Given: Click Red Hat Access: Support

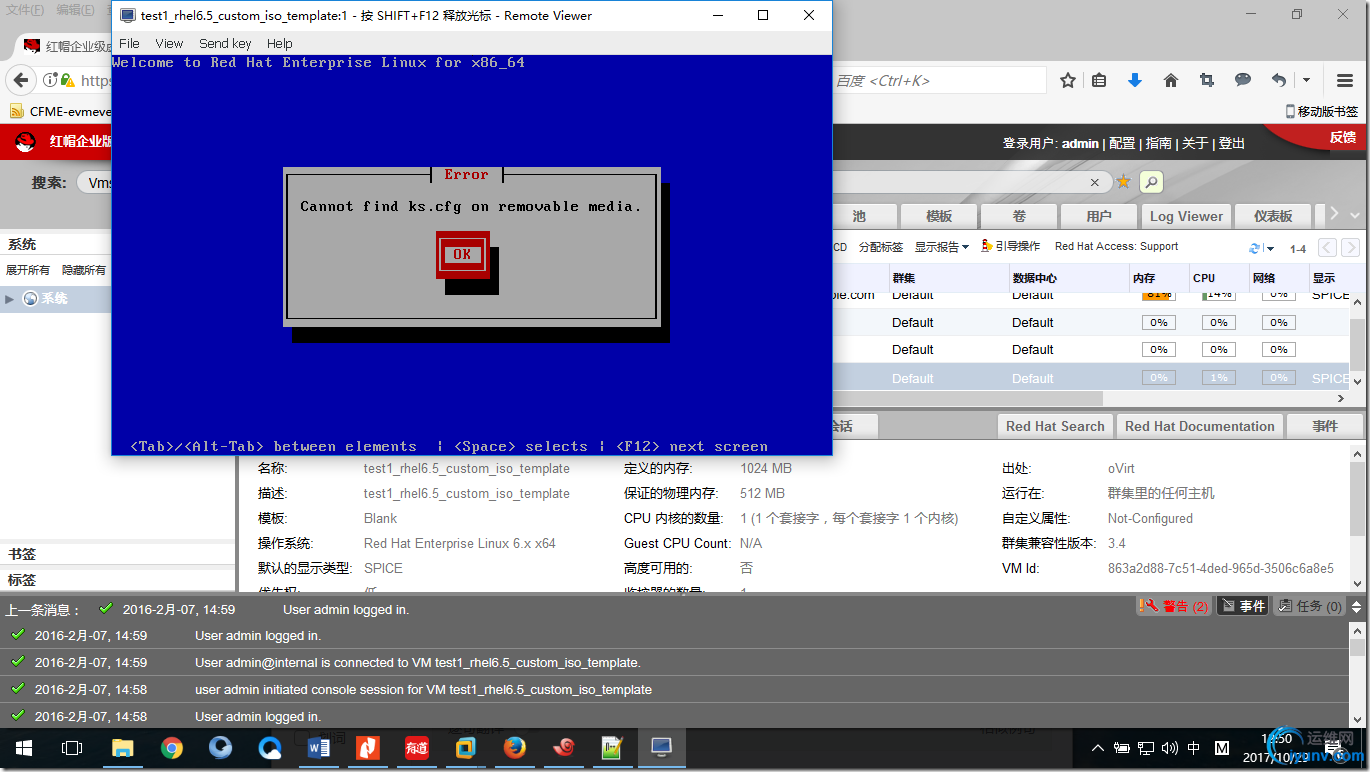Looking at the screenshot, I should tap(1116, 246).
